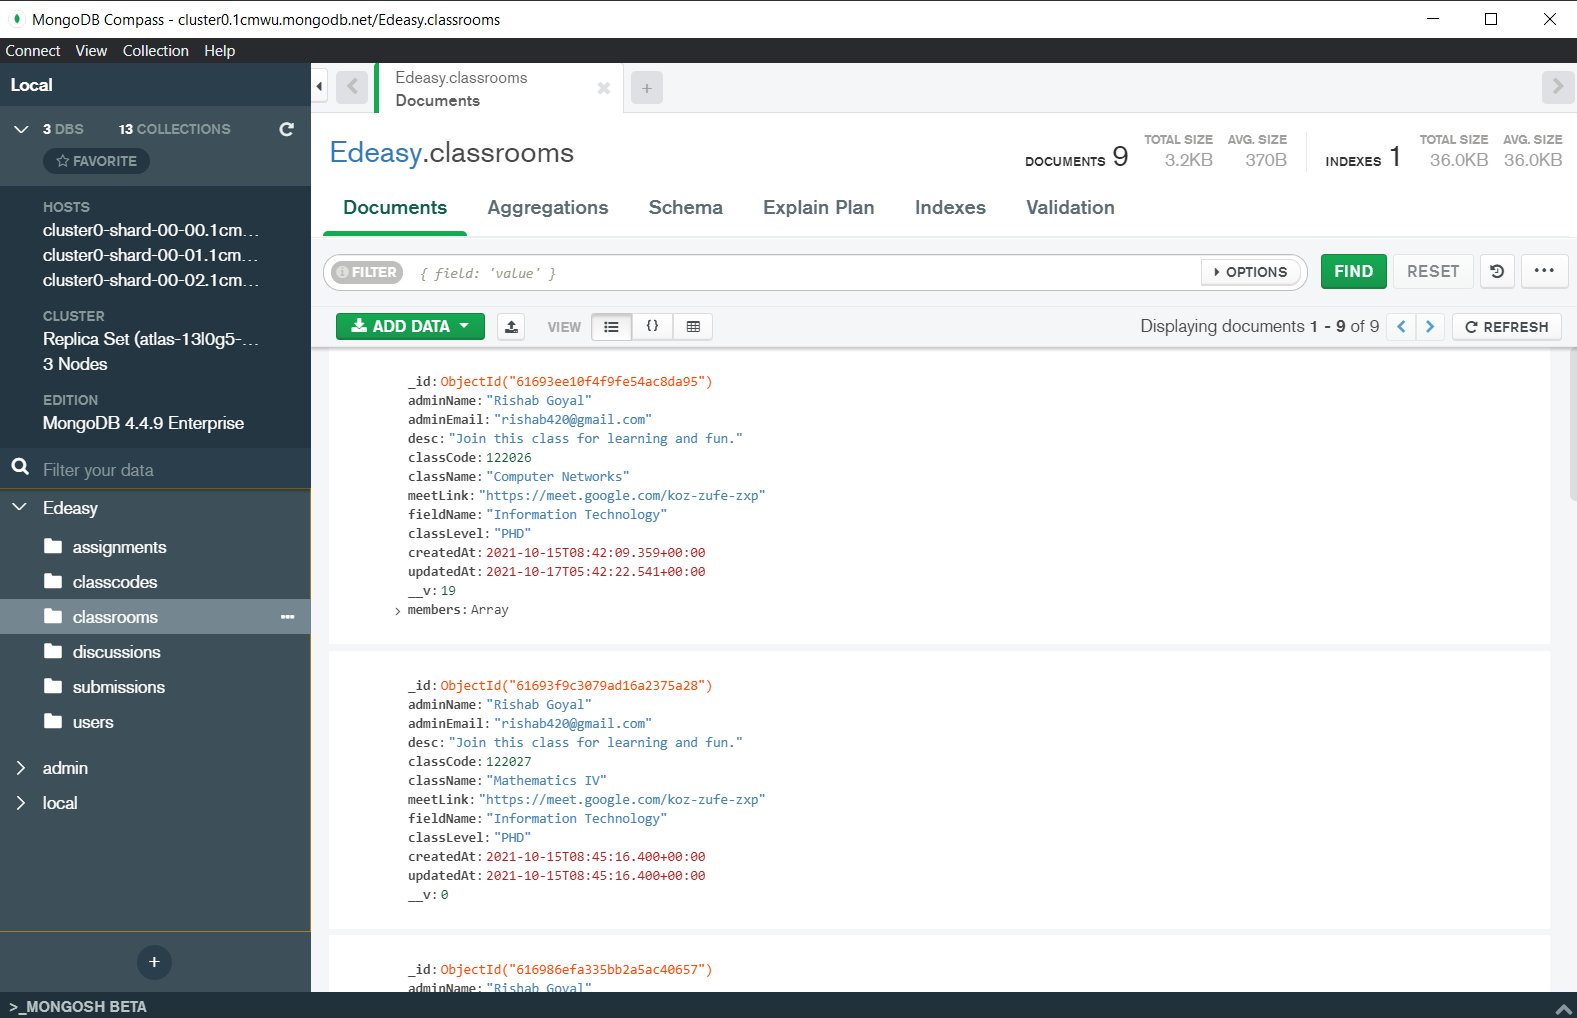Click the Edeasy database link in header
Screen dimensions: 1577x1018
(376, 152)
